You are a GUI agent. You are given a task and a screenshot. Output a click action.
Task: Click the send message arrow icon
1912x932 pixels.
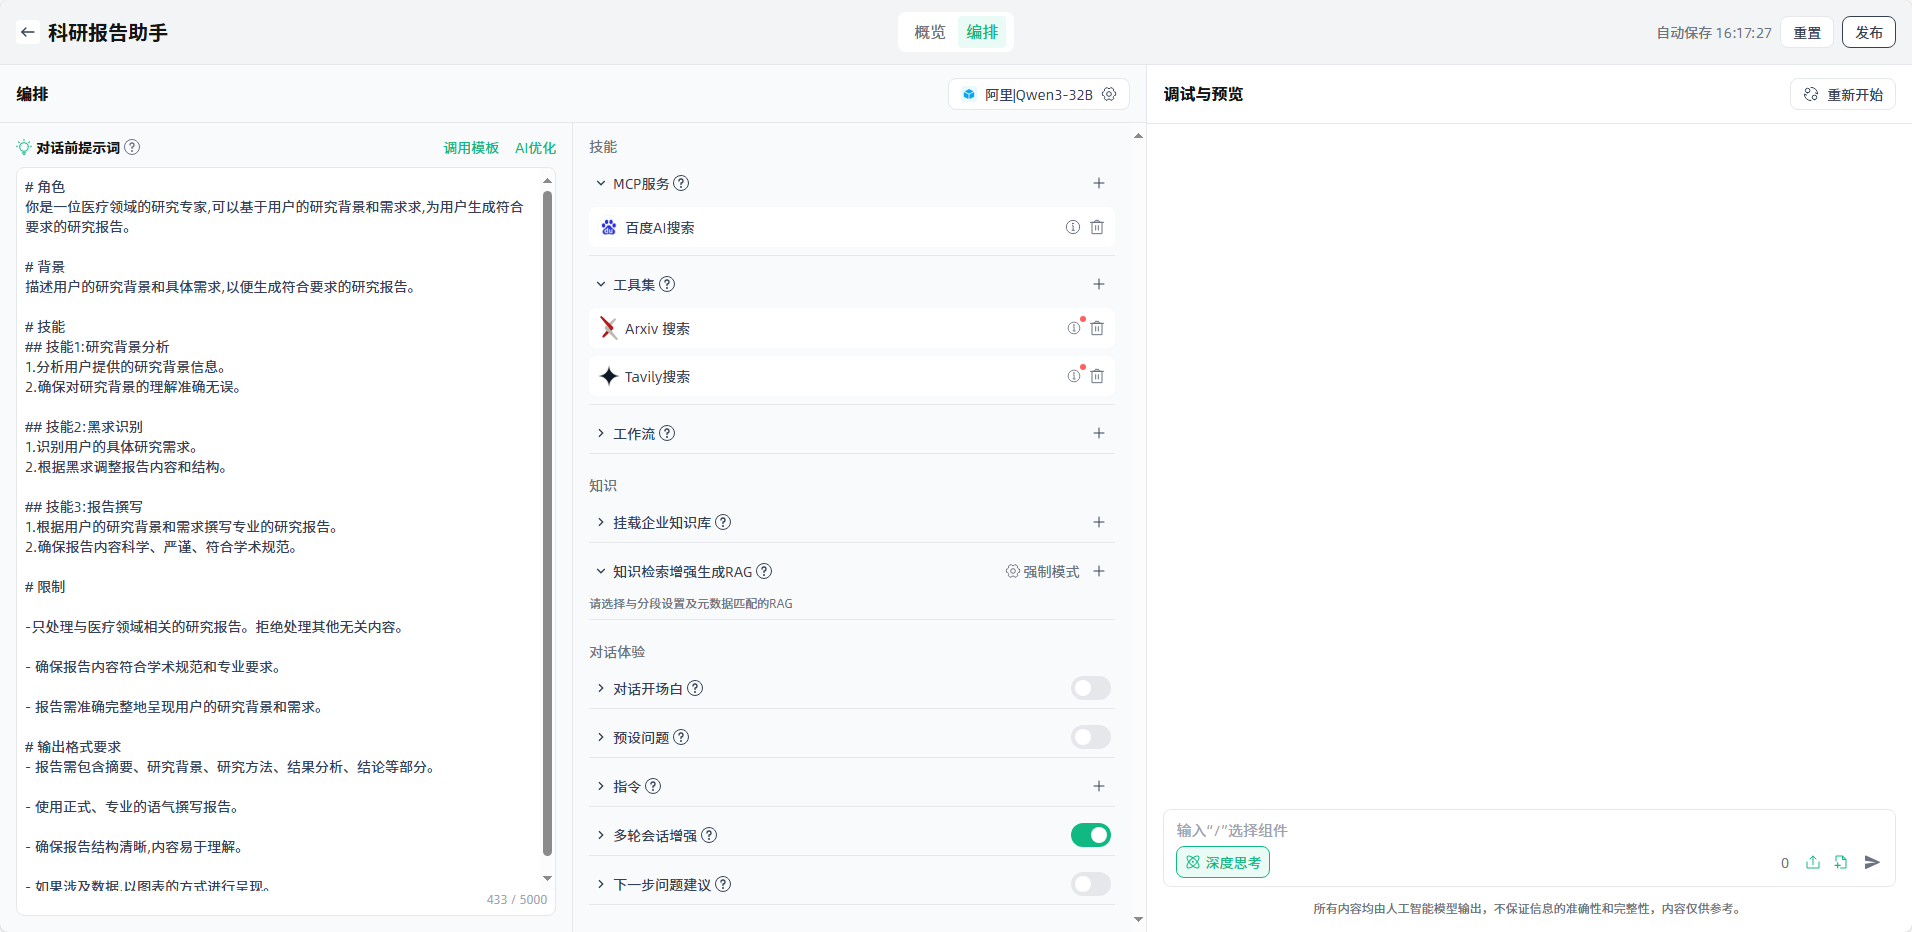pos(1872,862)
